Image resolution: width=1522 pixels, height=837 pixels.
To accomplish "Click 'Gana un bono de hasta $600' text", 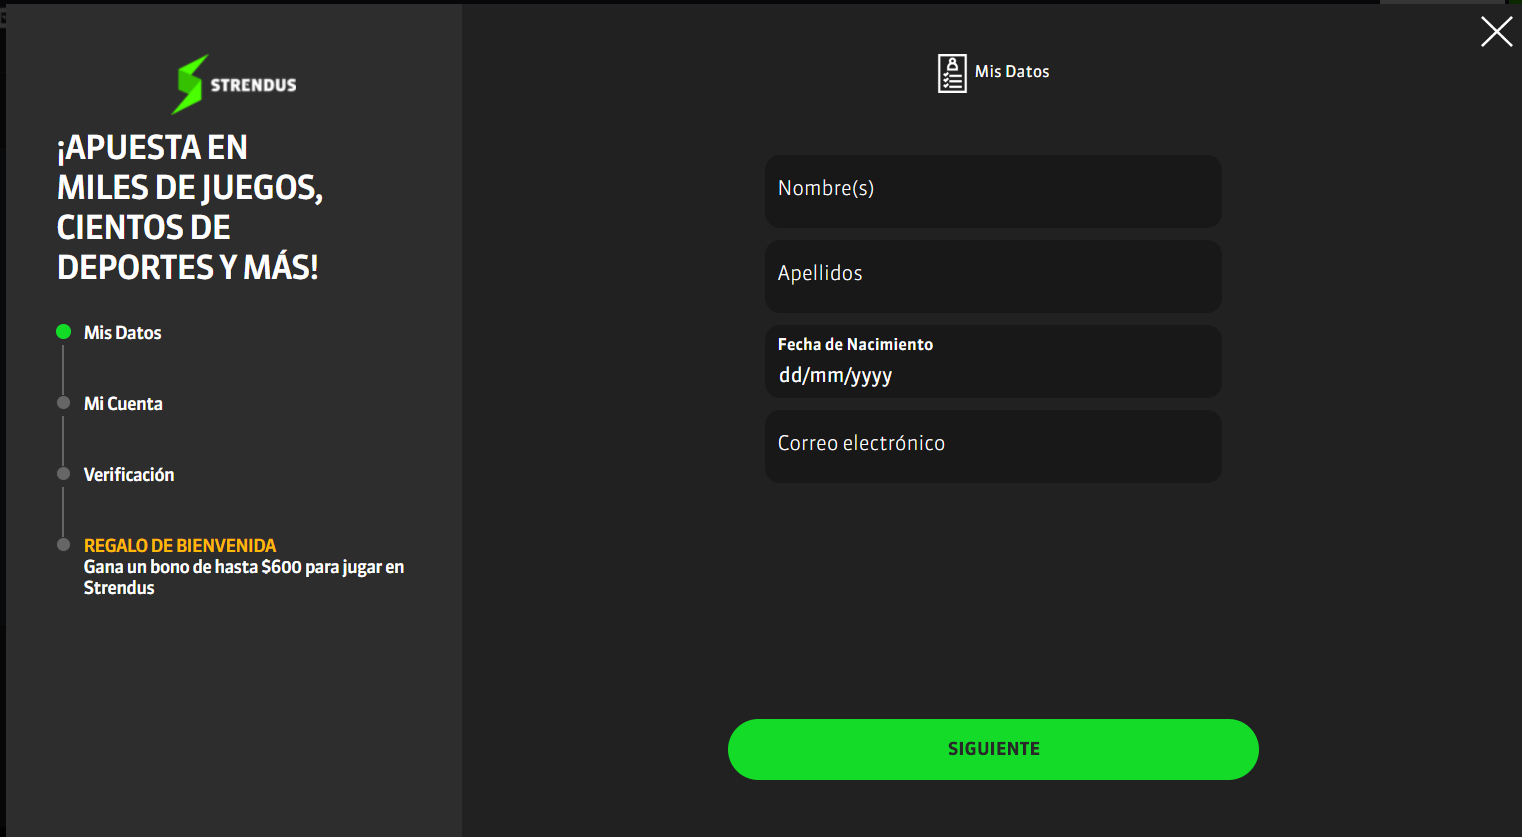I will (x=244, y=577).
